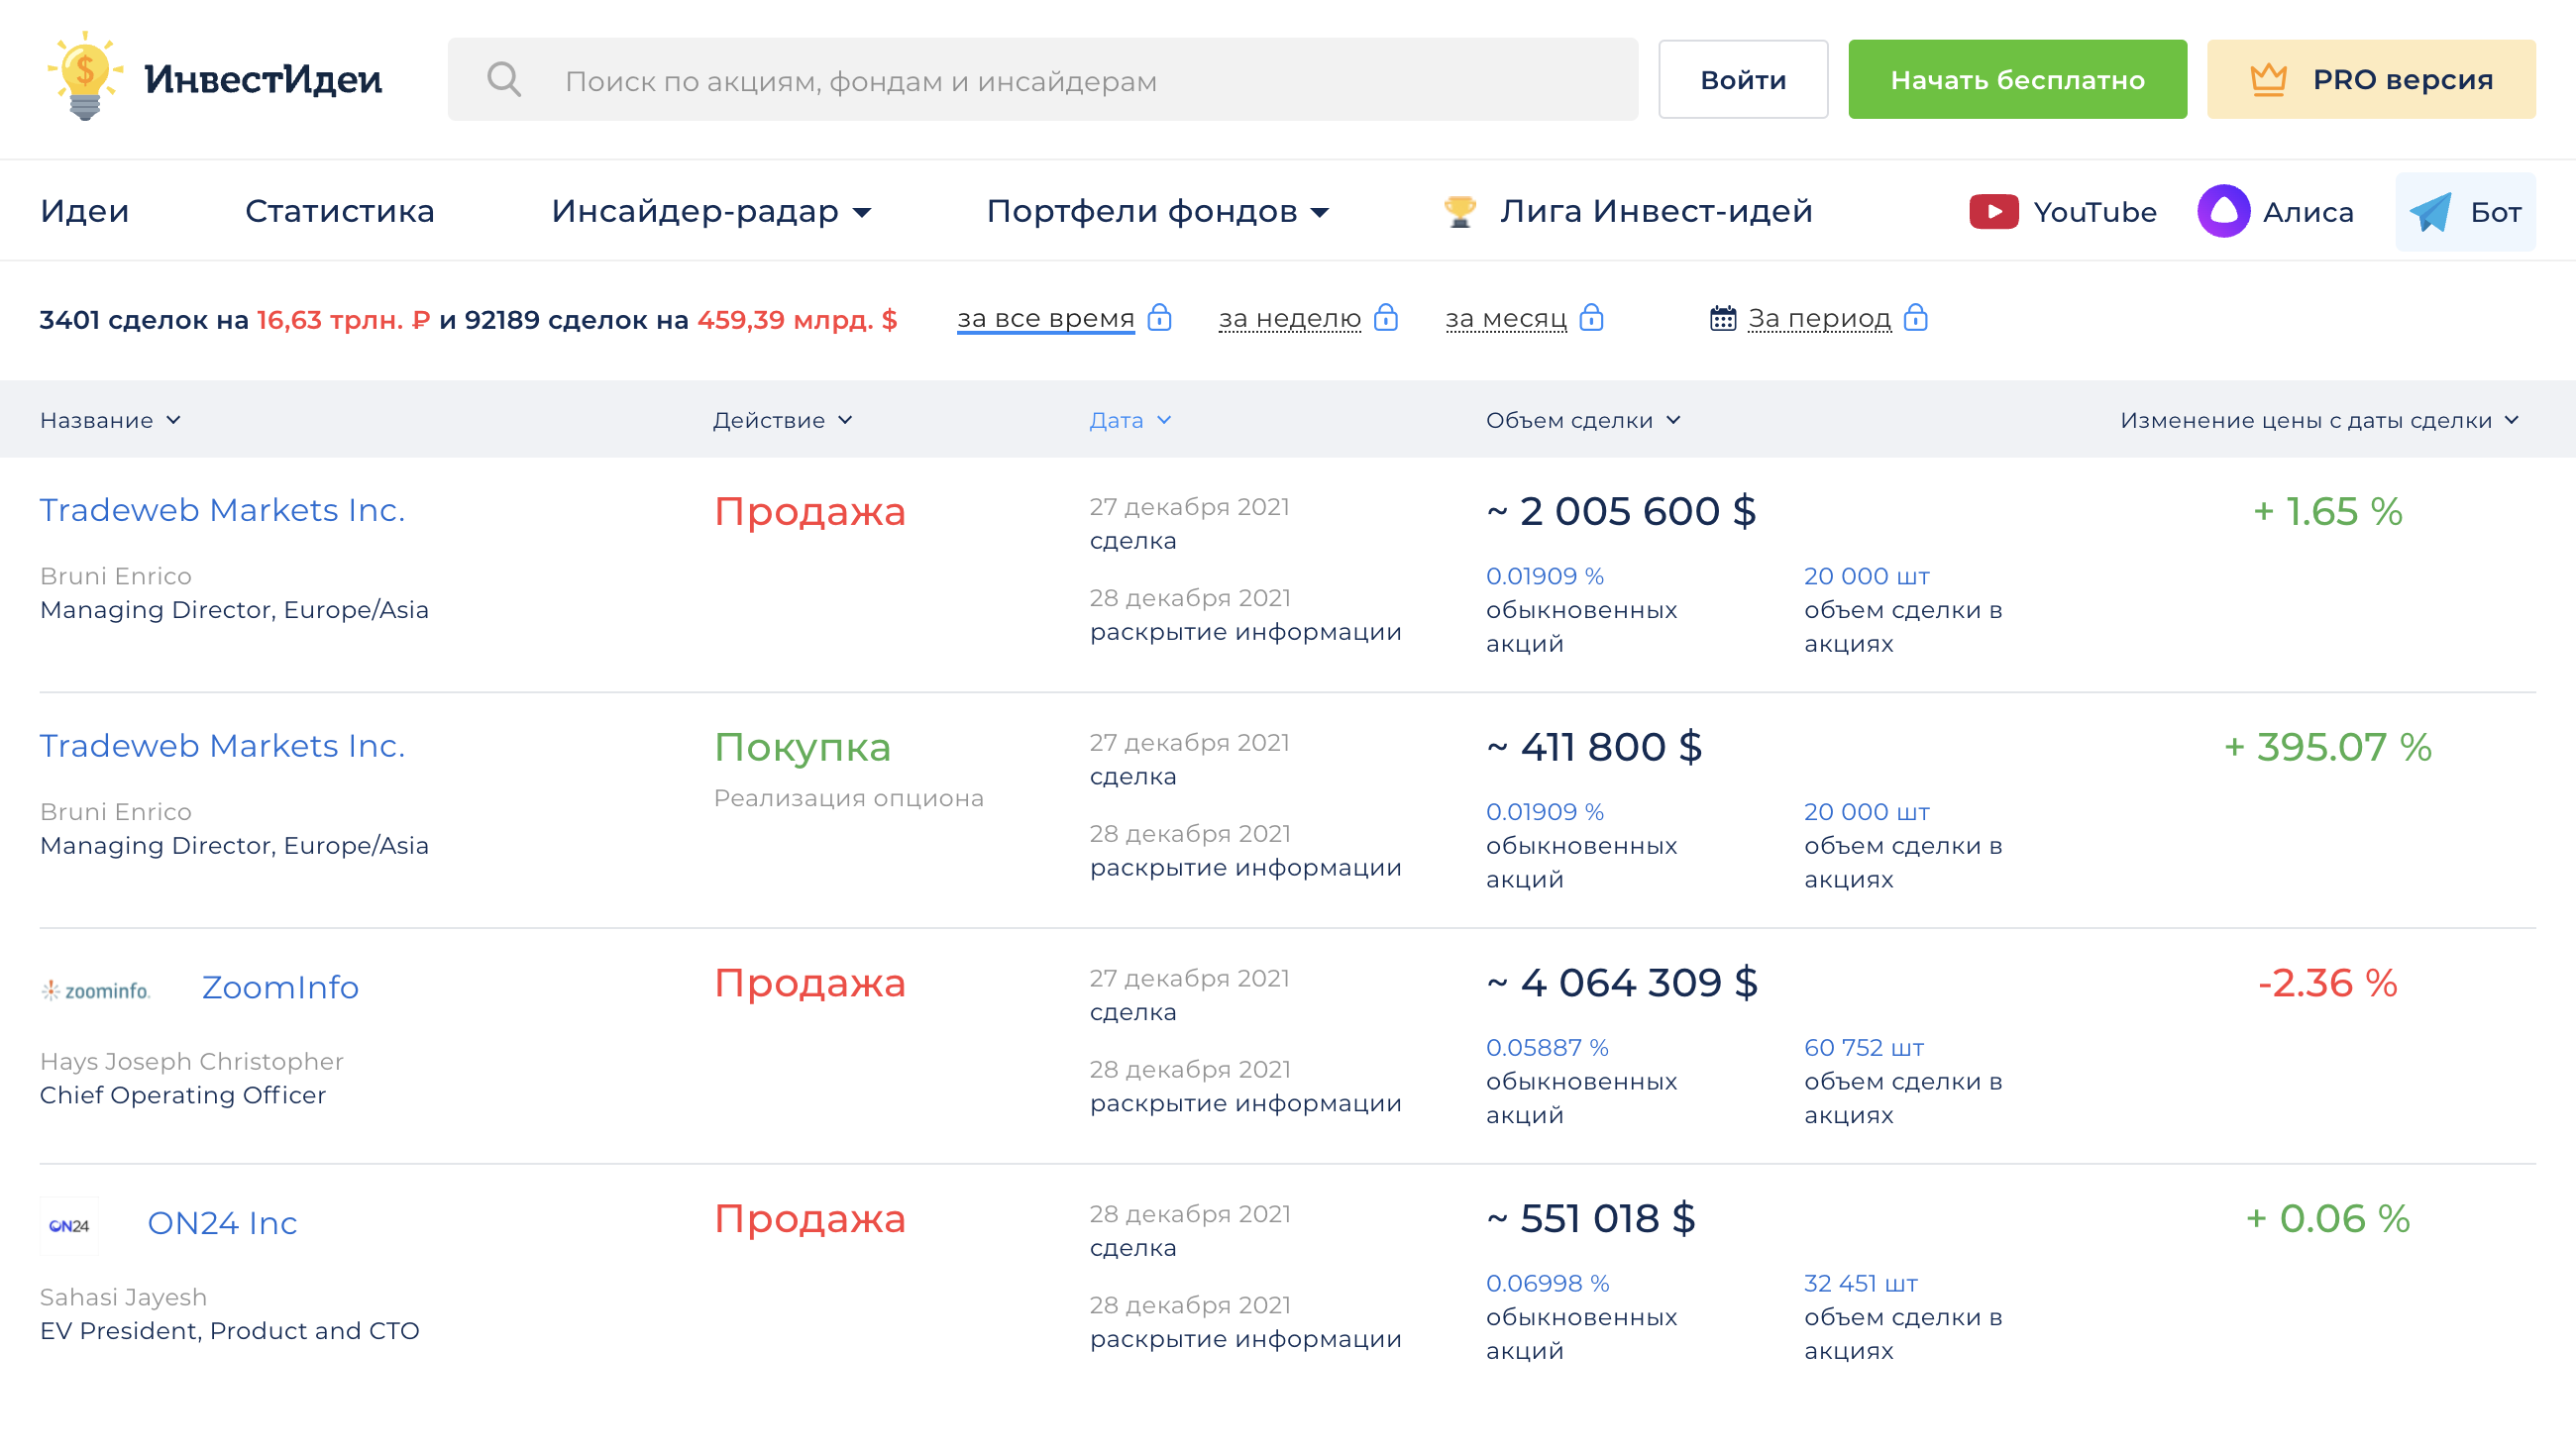This screenshot has width=2576, height=1454.
Task: Click the ON24 company logo
Action: tap(69, 1225)
